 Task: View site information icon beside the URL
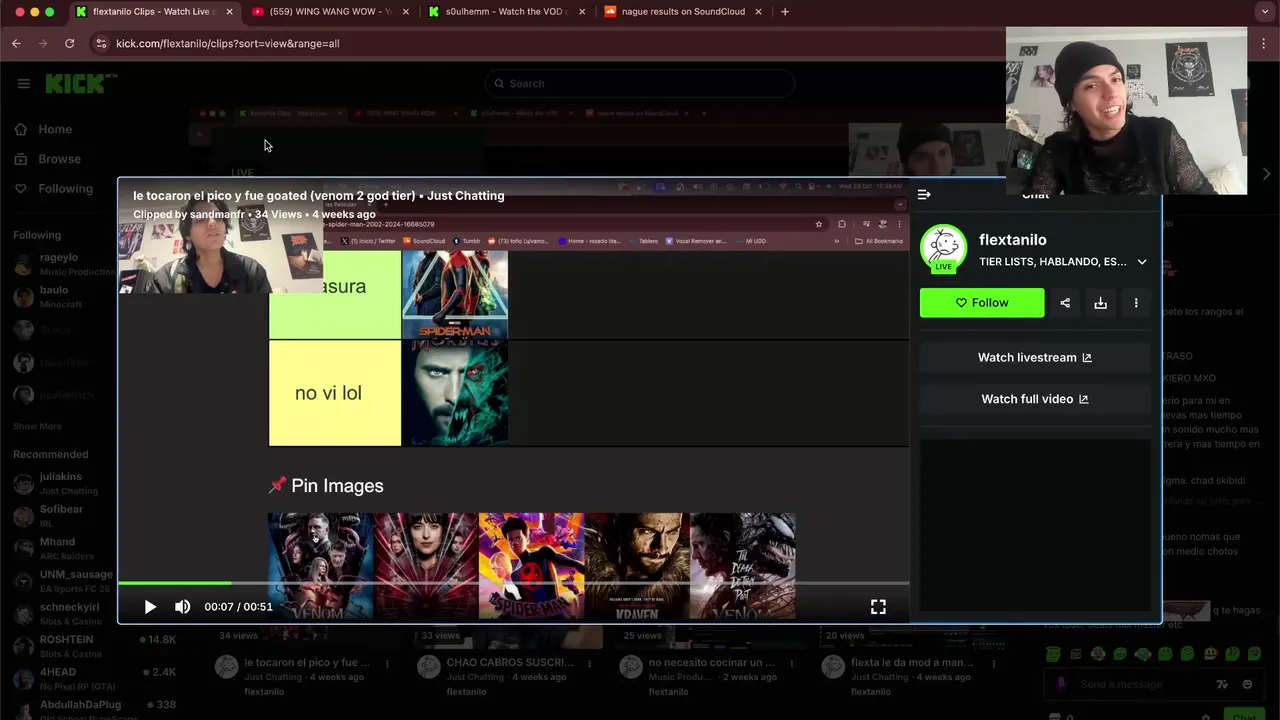point(99,43)
